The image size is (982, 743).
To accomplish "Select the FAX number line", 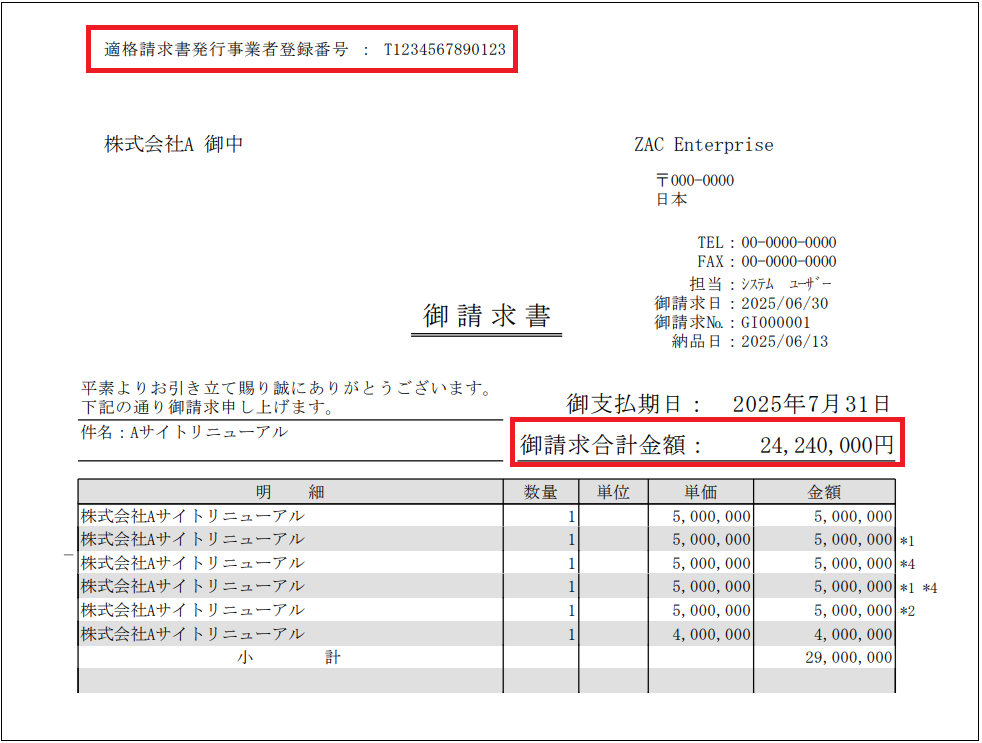I will pyautogui.click(x=766, y=262).
